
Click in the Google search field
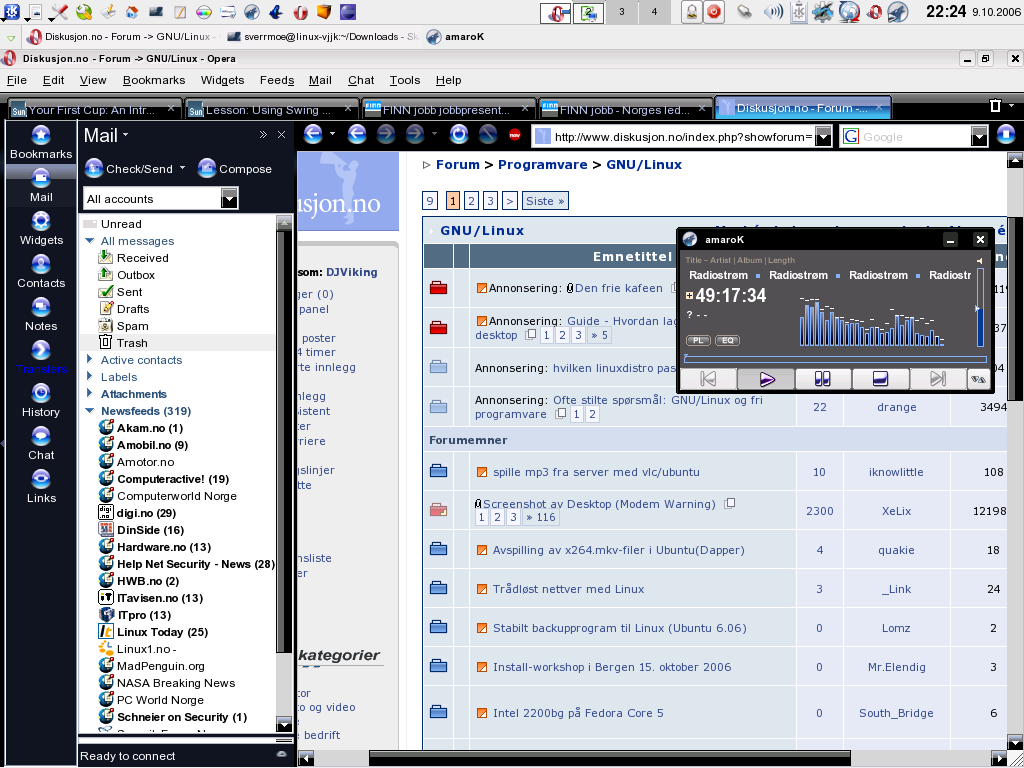click(x=914, y=136)
